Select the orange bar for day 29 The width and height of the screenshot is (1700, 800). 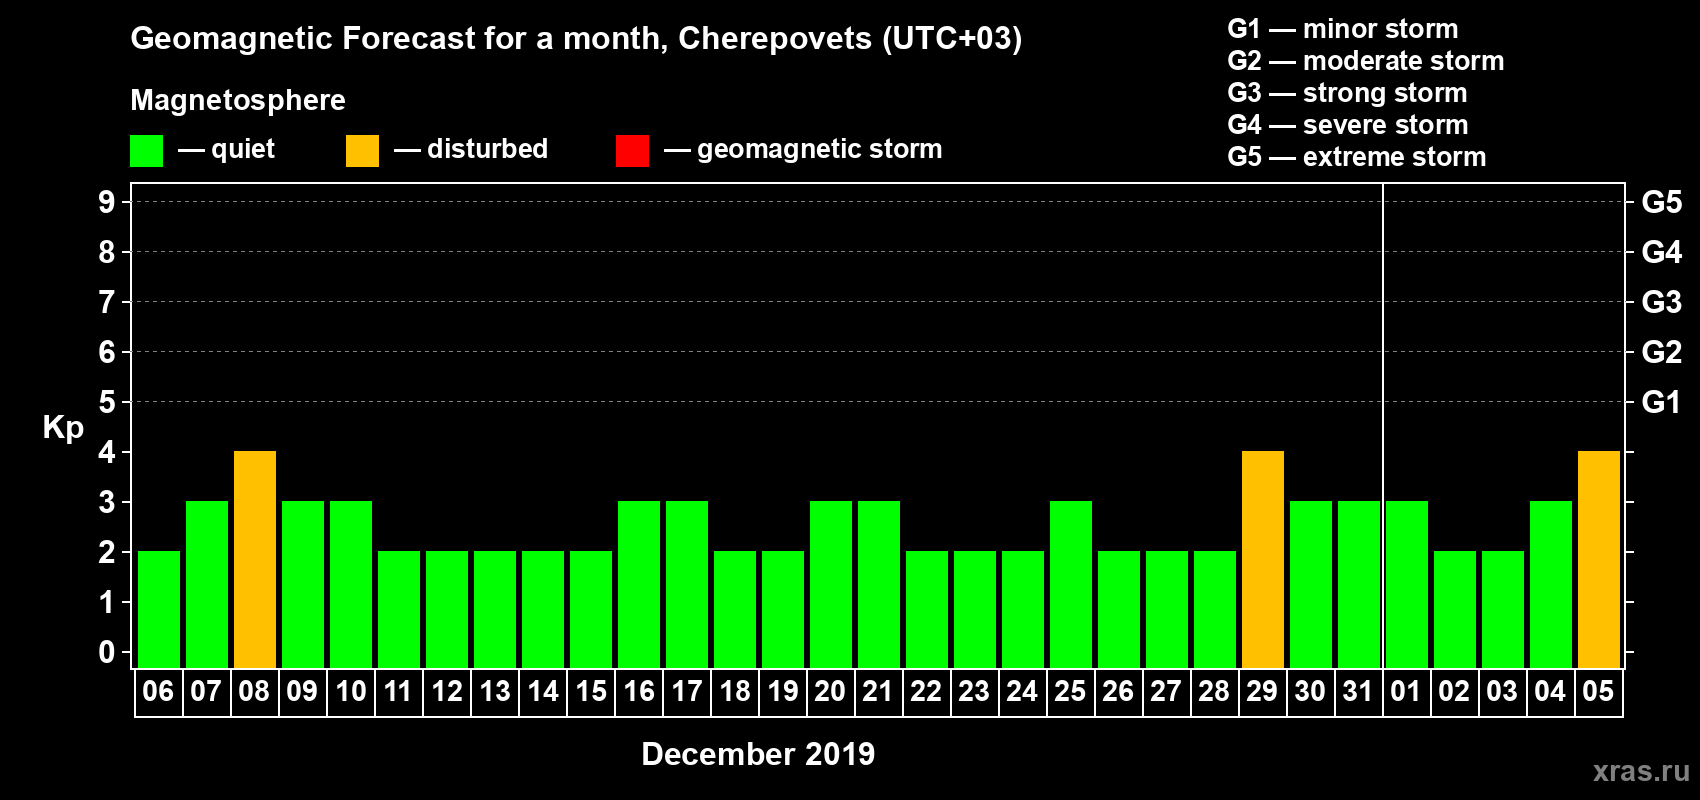(1263, 560)
